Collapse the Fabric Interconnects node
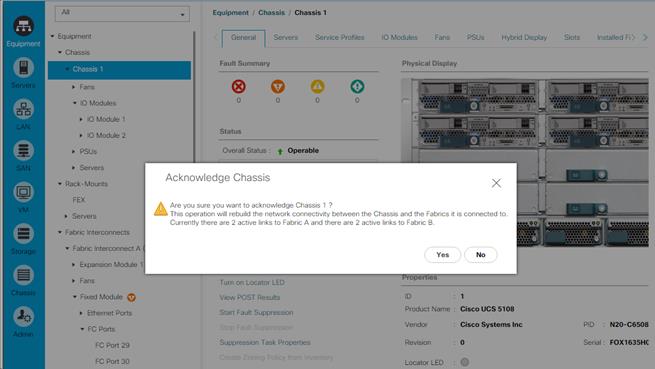 (x=60, y=232)
